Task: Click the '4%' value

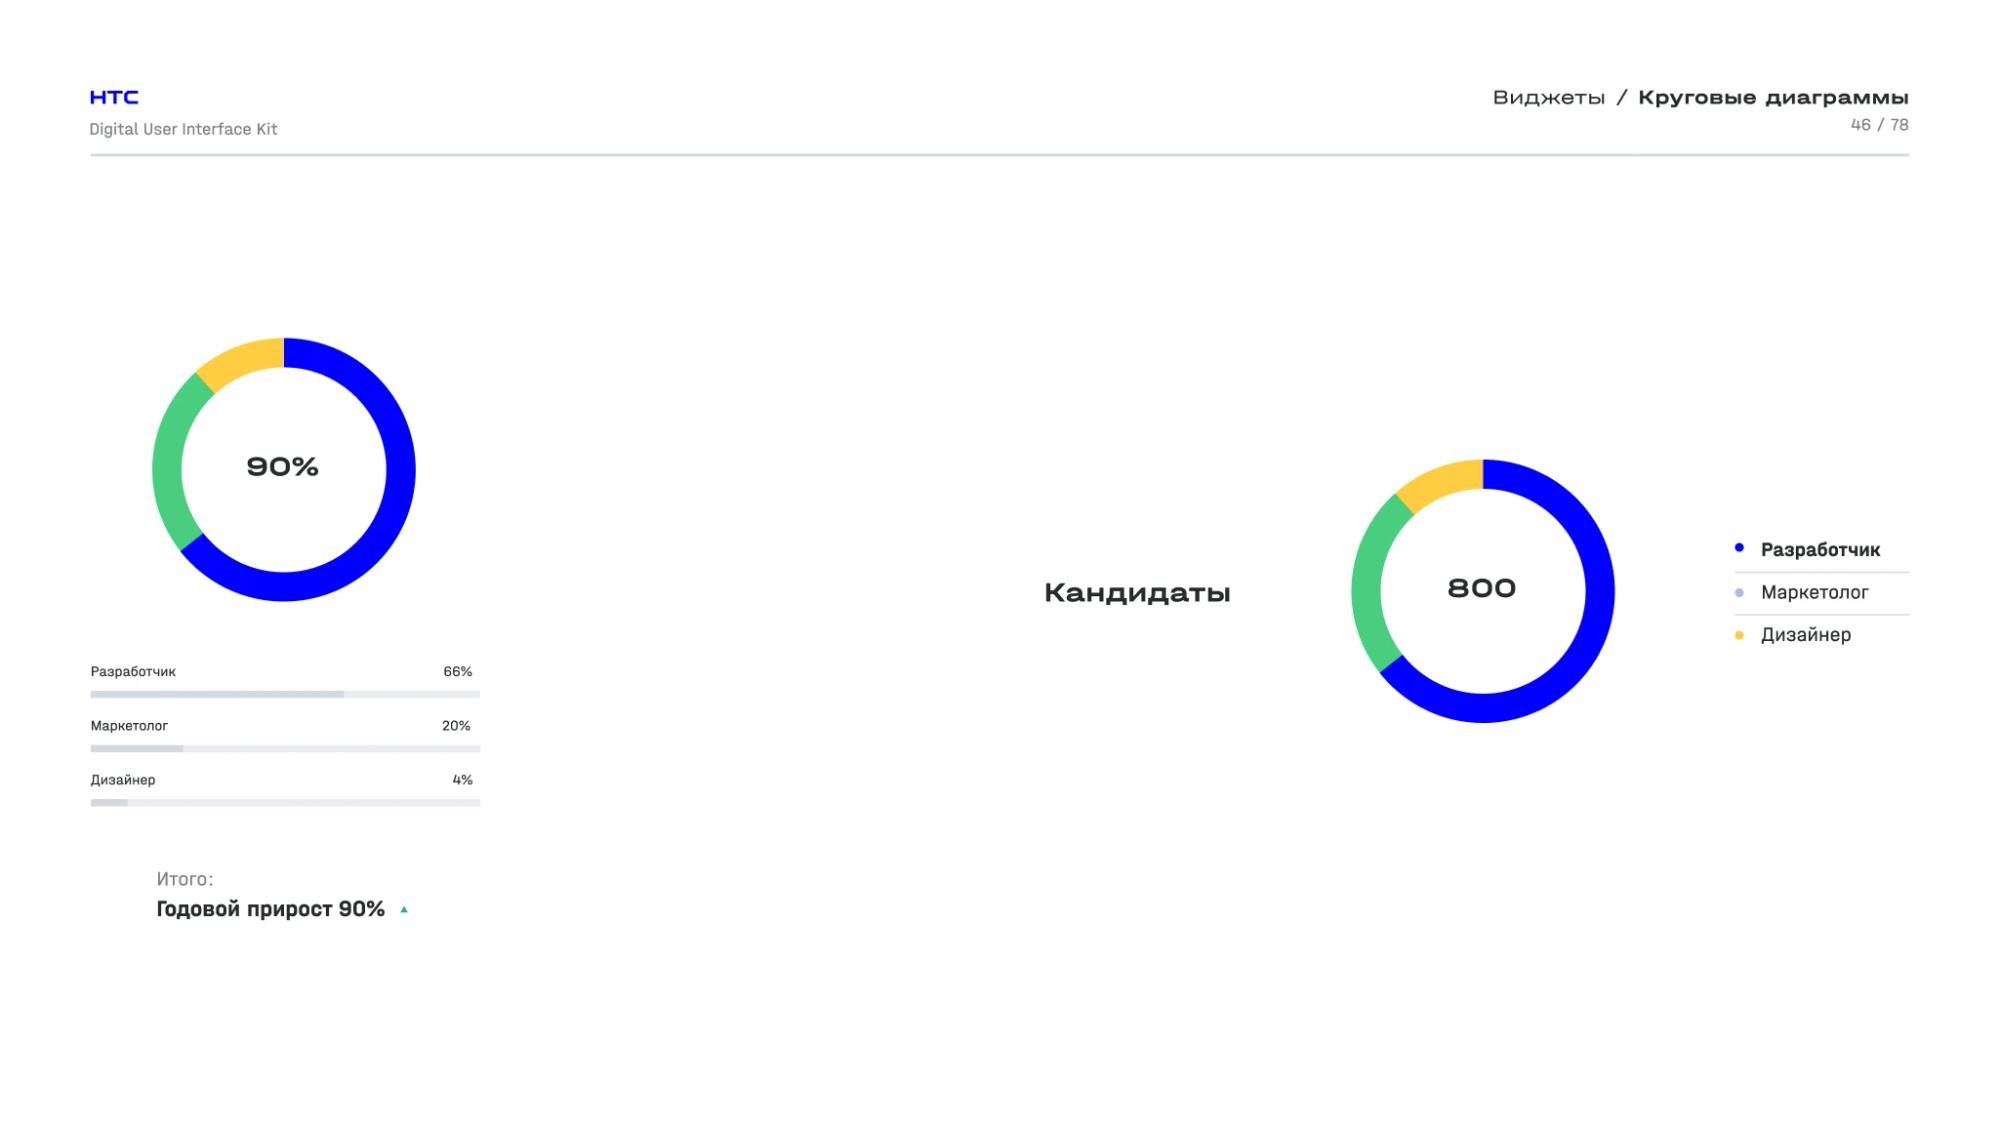Action: [462, 780]
